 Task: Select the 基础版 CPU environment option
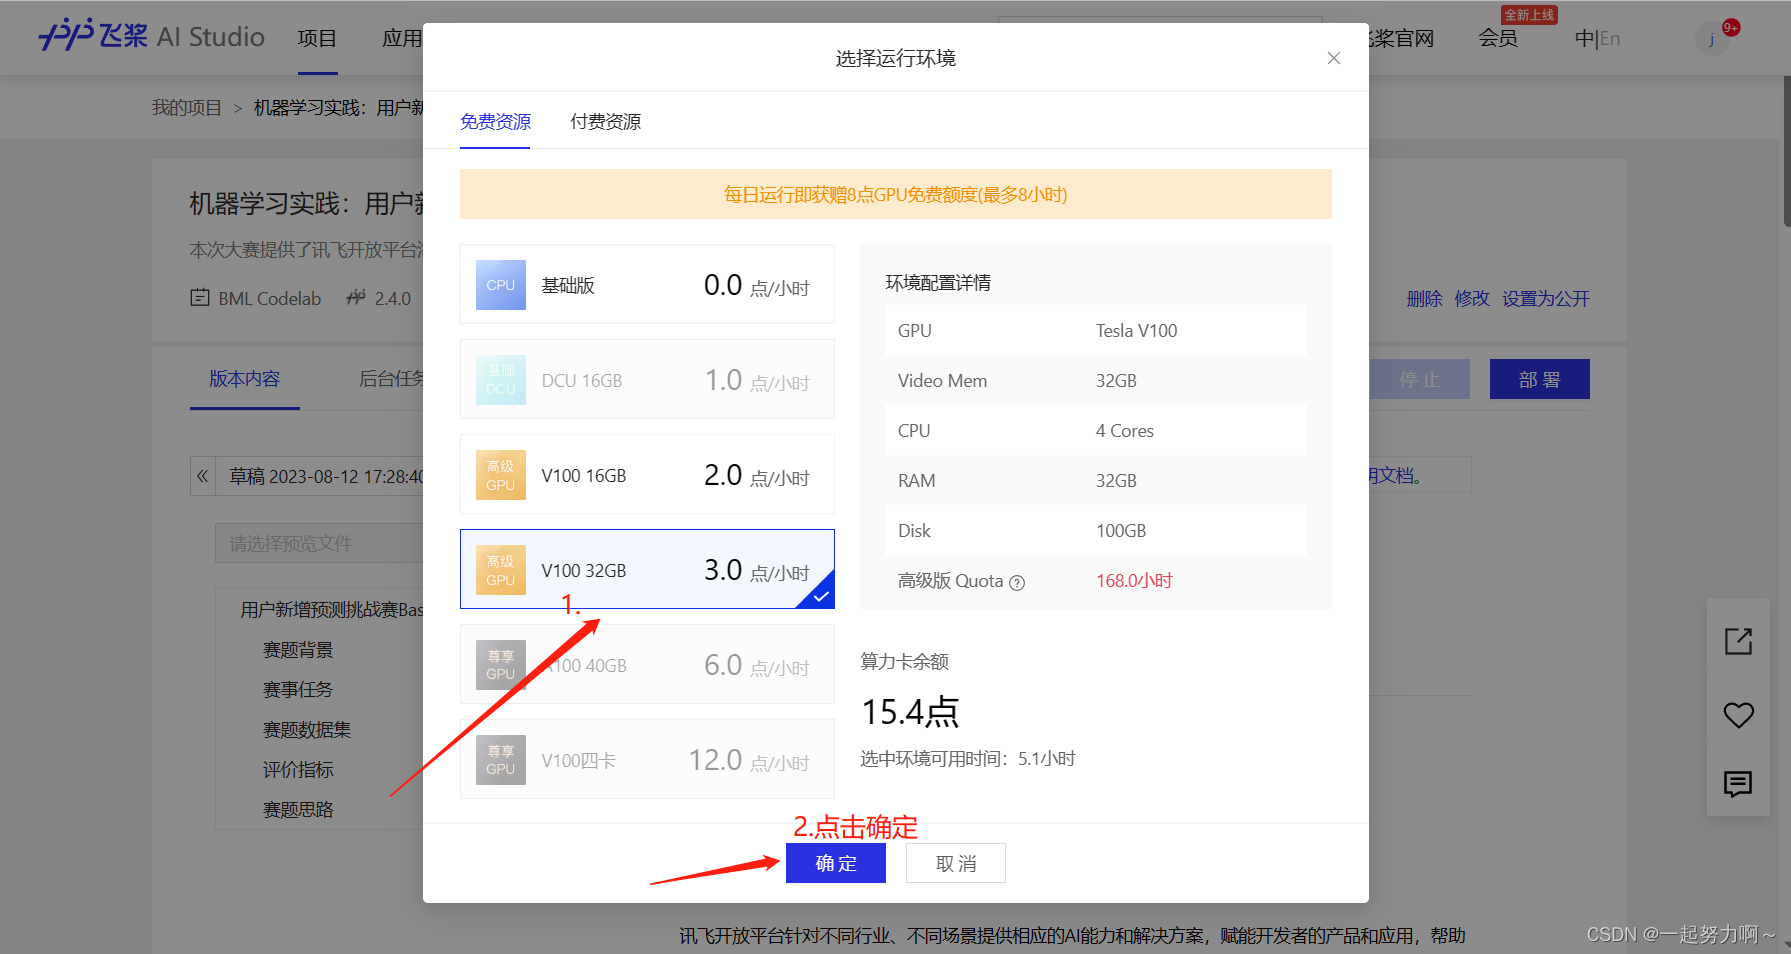pos(647,284)
